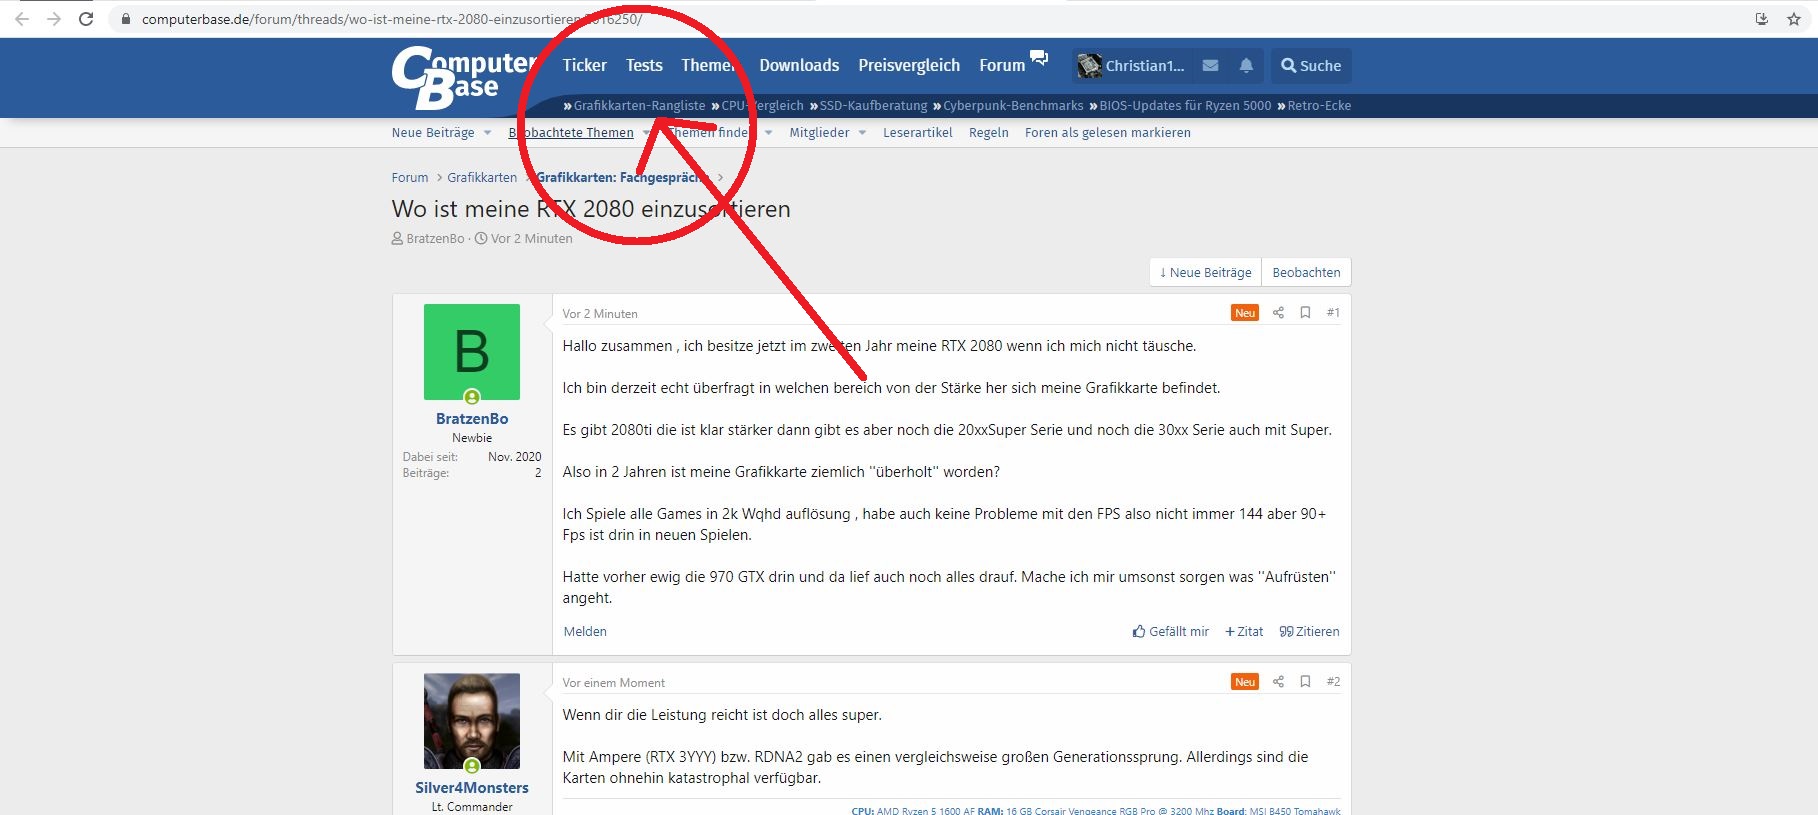Viewport: 1818px width, 815px height.
Task: Open the ComputerBase logo homepage
Action: pyautogui.click(x=464, y=77)
